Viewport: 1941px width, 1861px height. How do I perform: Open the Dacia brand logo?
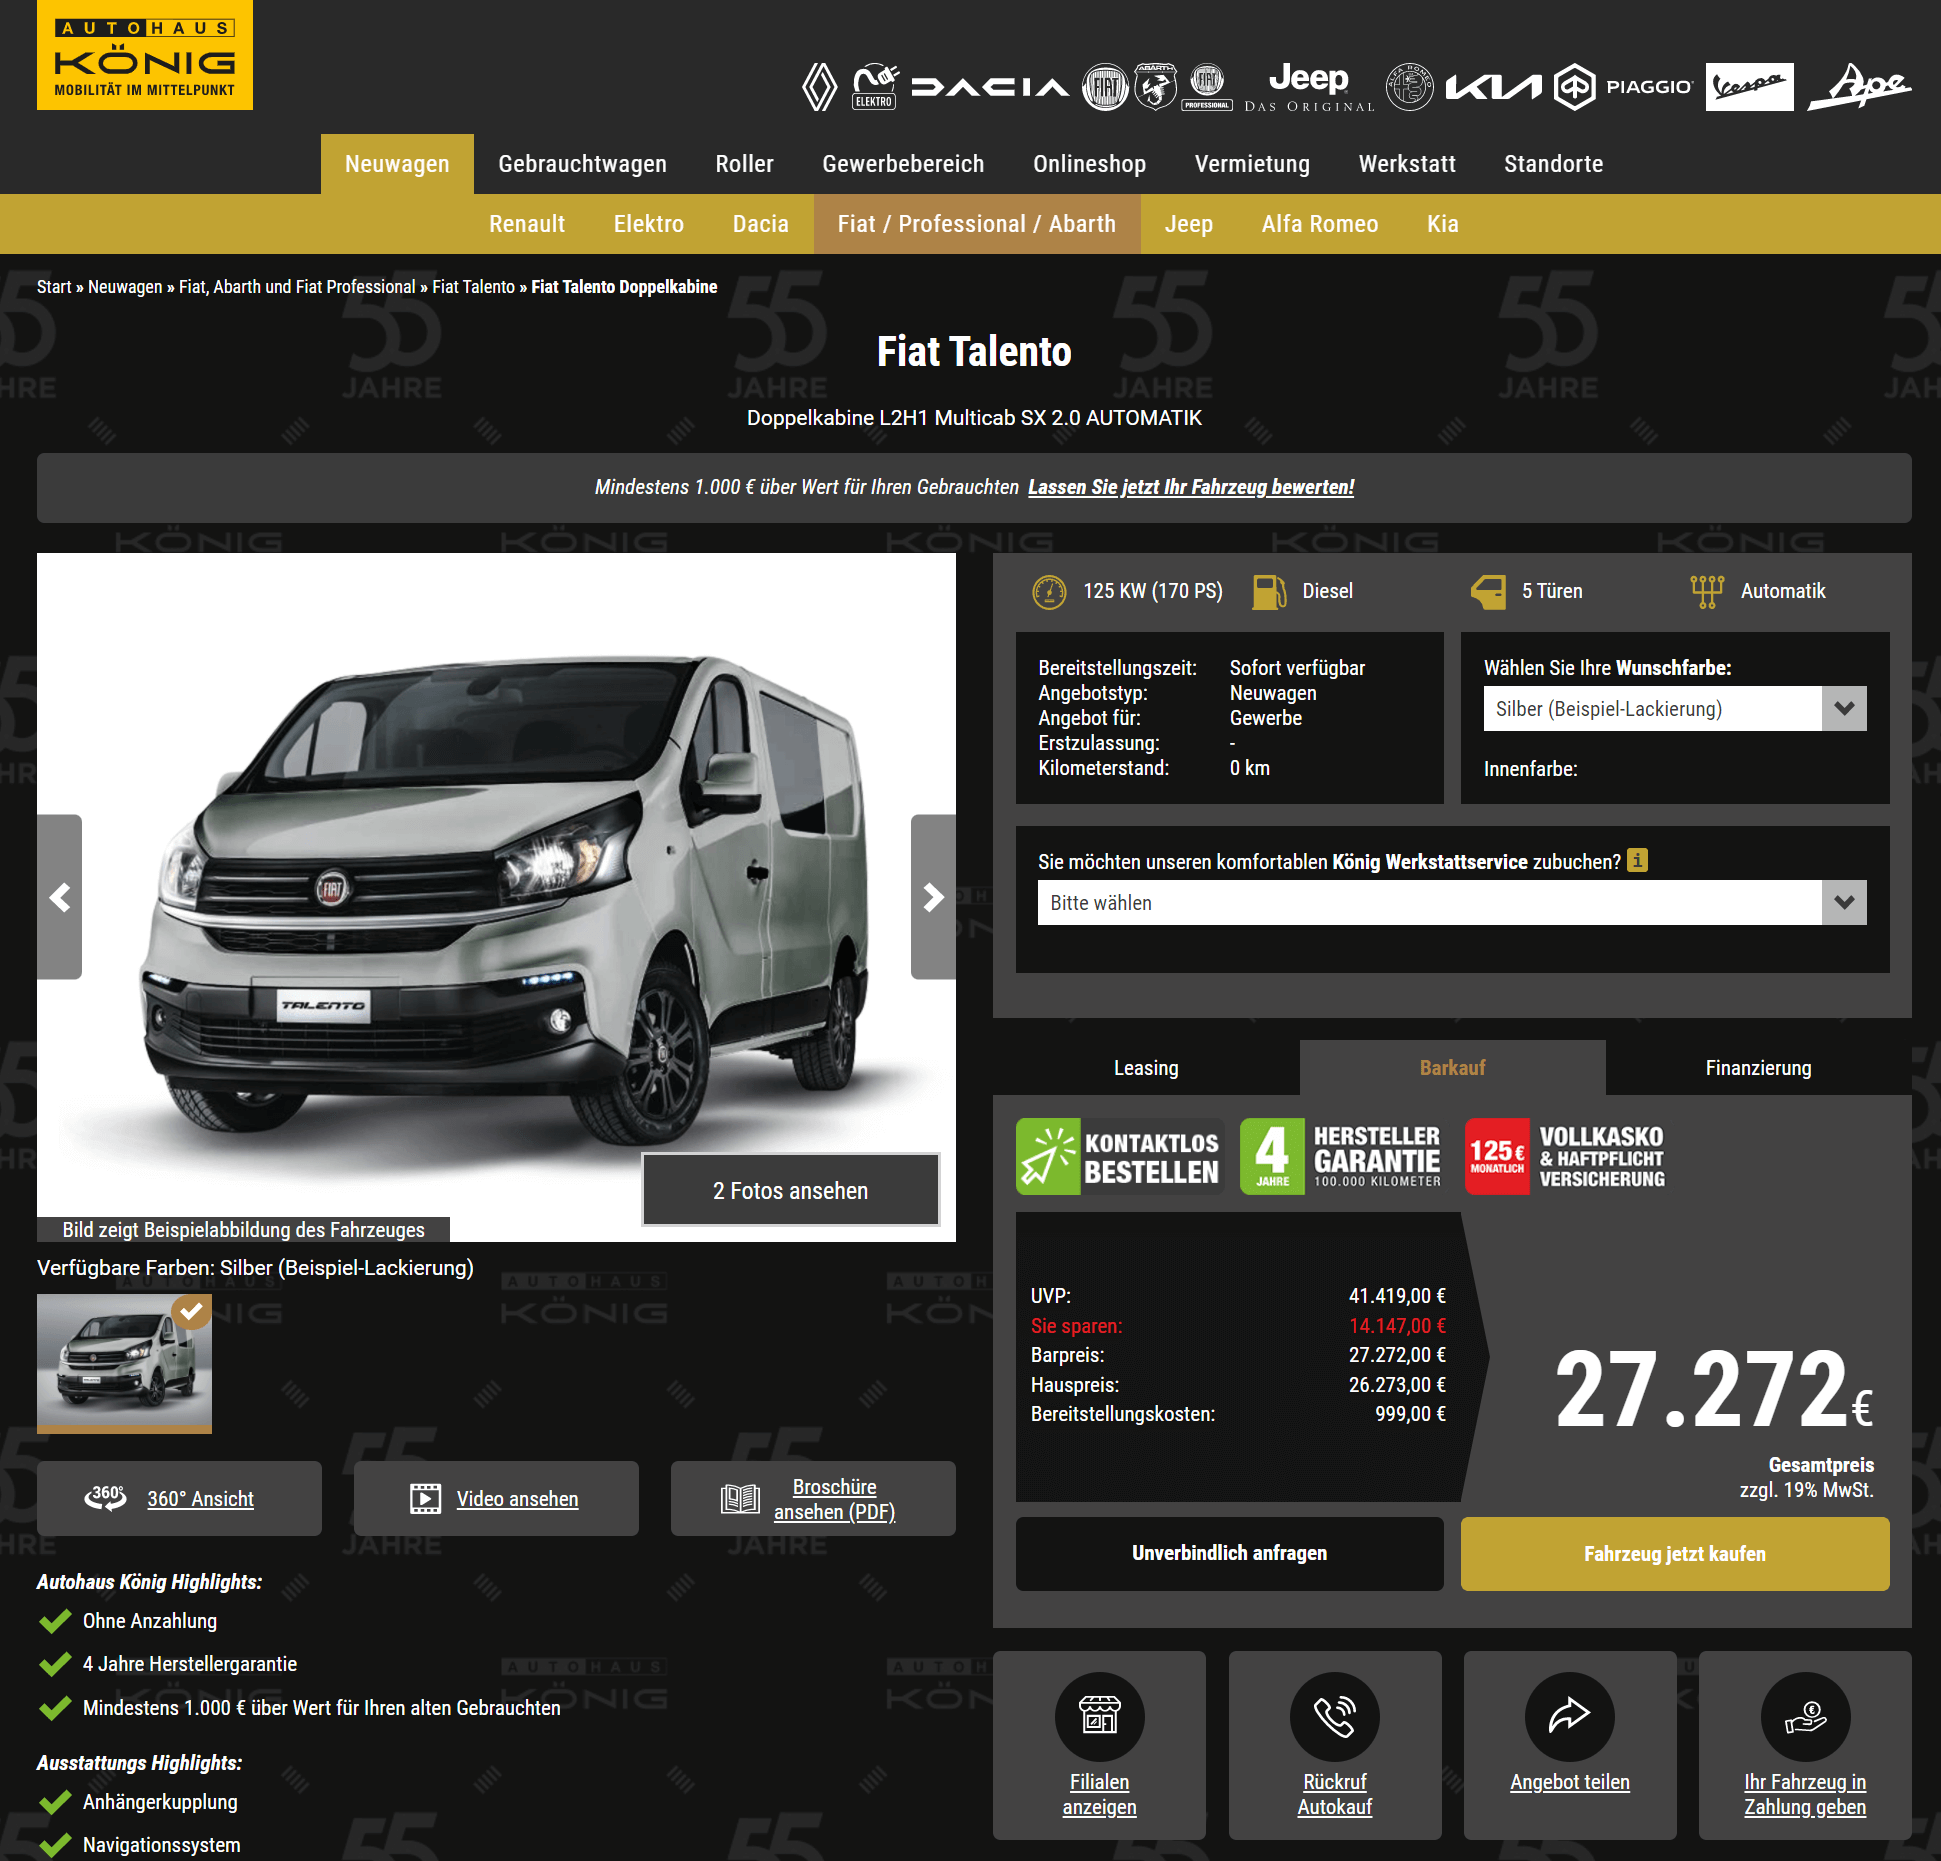pyautogui.click(x=989, y=88)
